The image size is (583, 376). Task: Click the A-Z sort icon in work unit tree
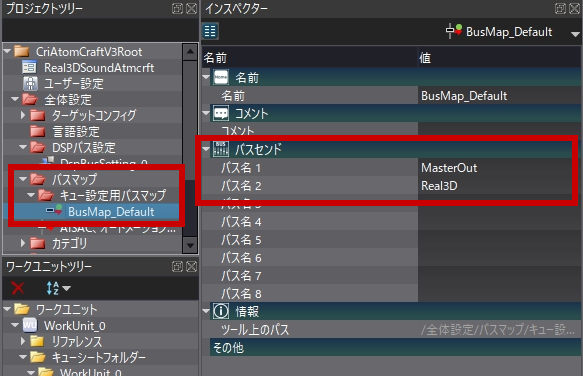pyautogui.click(x=53, y=288)
